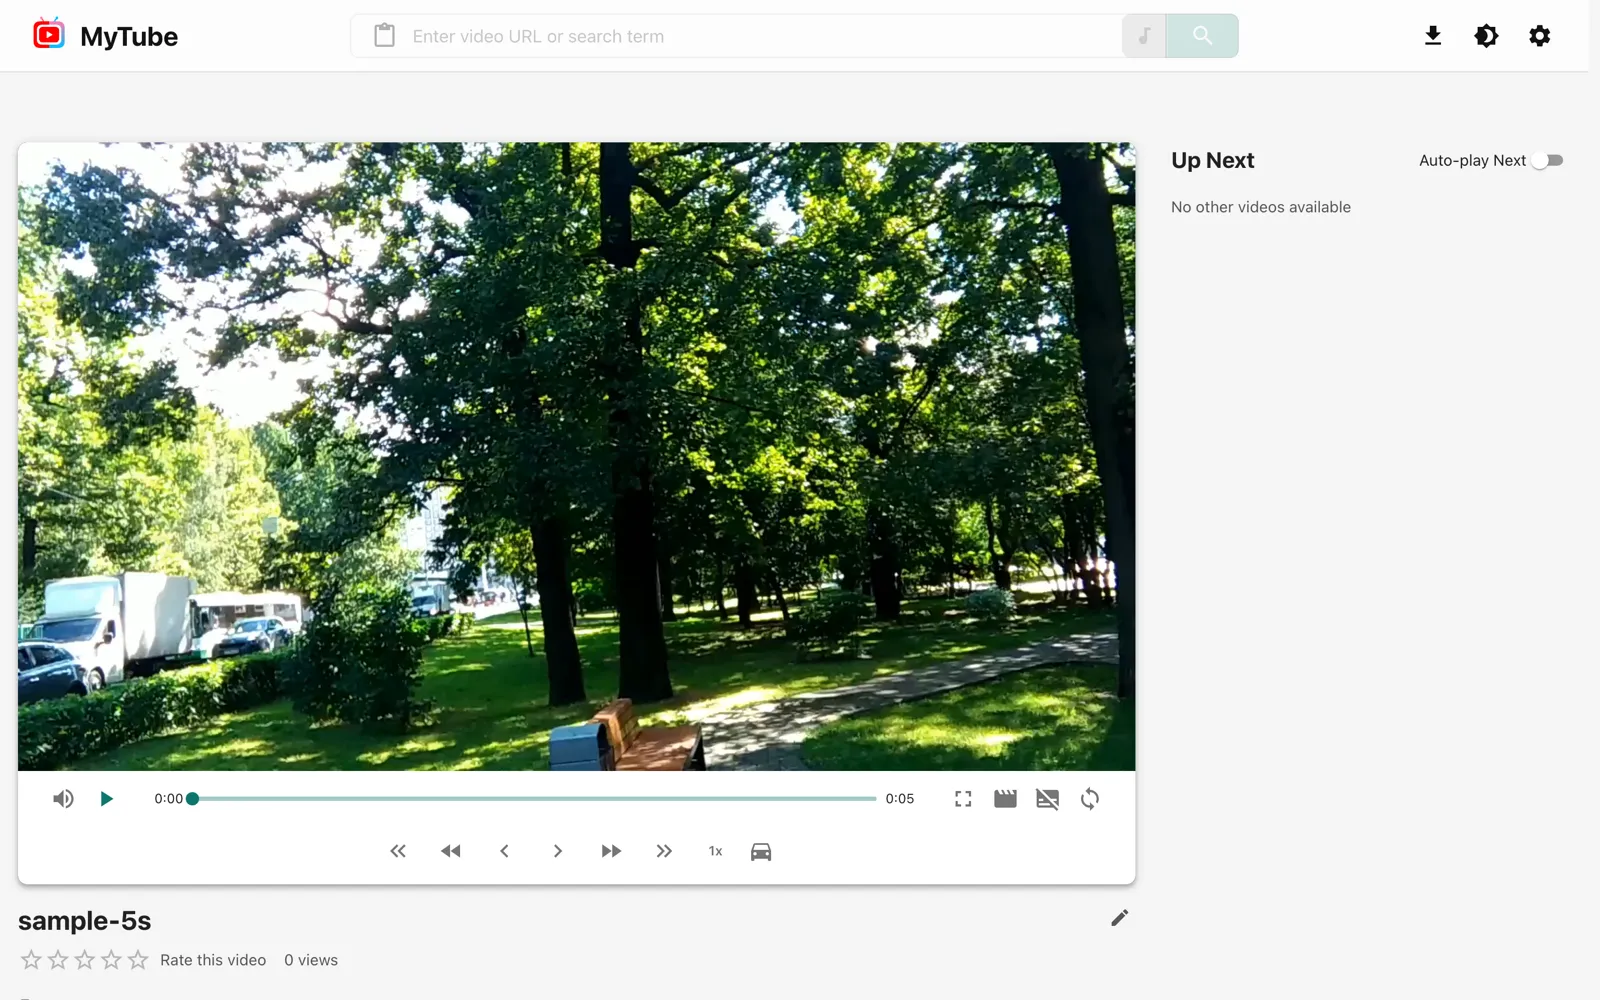
Task: Step forward with single right chevron
Action: coord(558,851)
